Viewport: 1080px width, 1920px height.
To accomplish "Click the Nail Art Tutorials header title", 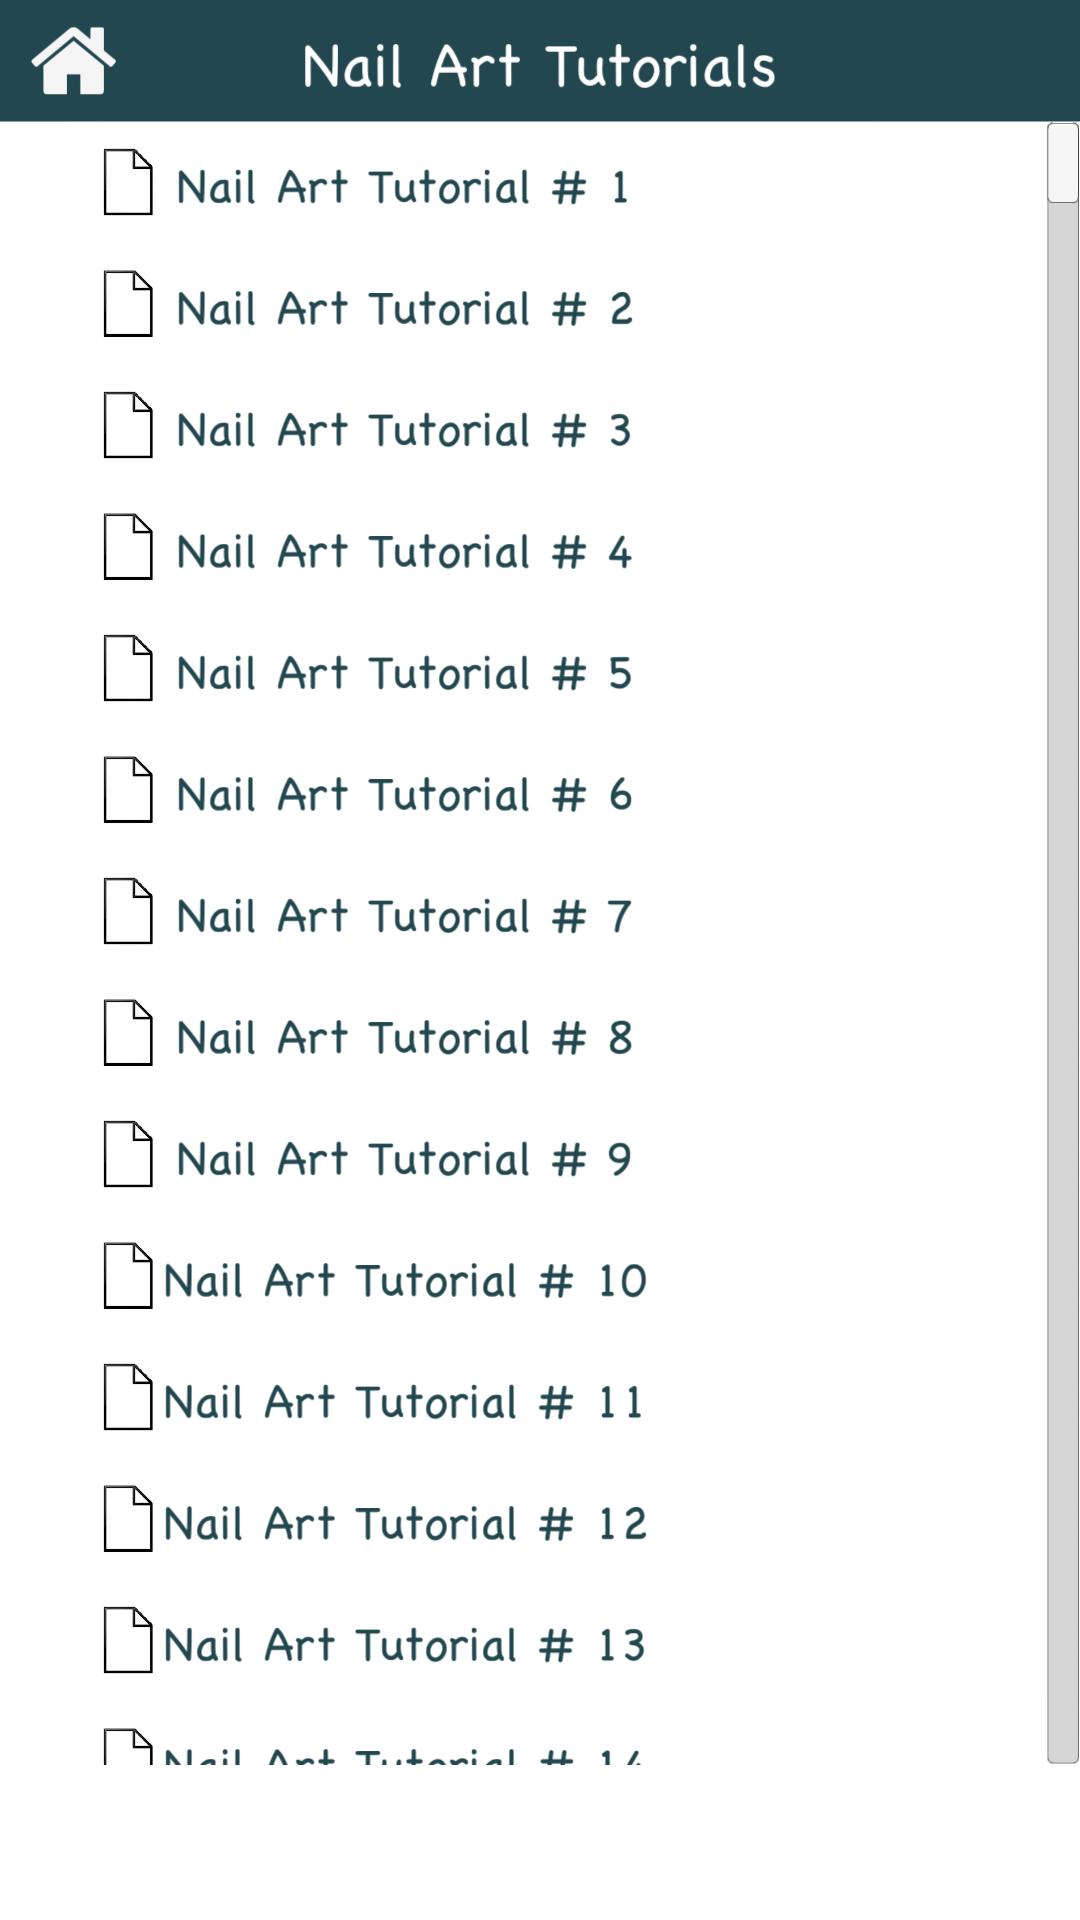I will 539,66.
